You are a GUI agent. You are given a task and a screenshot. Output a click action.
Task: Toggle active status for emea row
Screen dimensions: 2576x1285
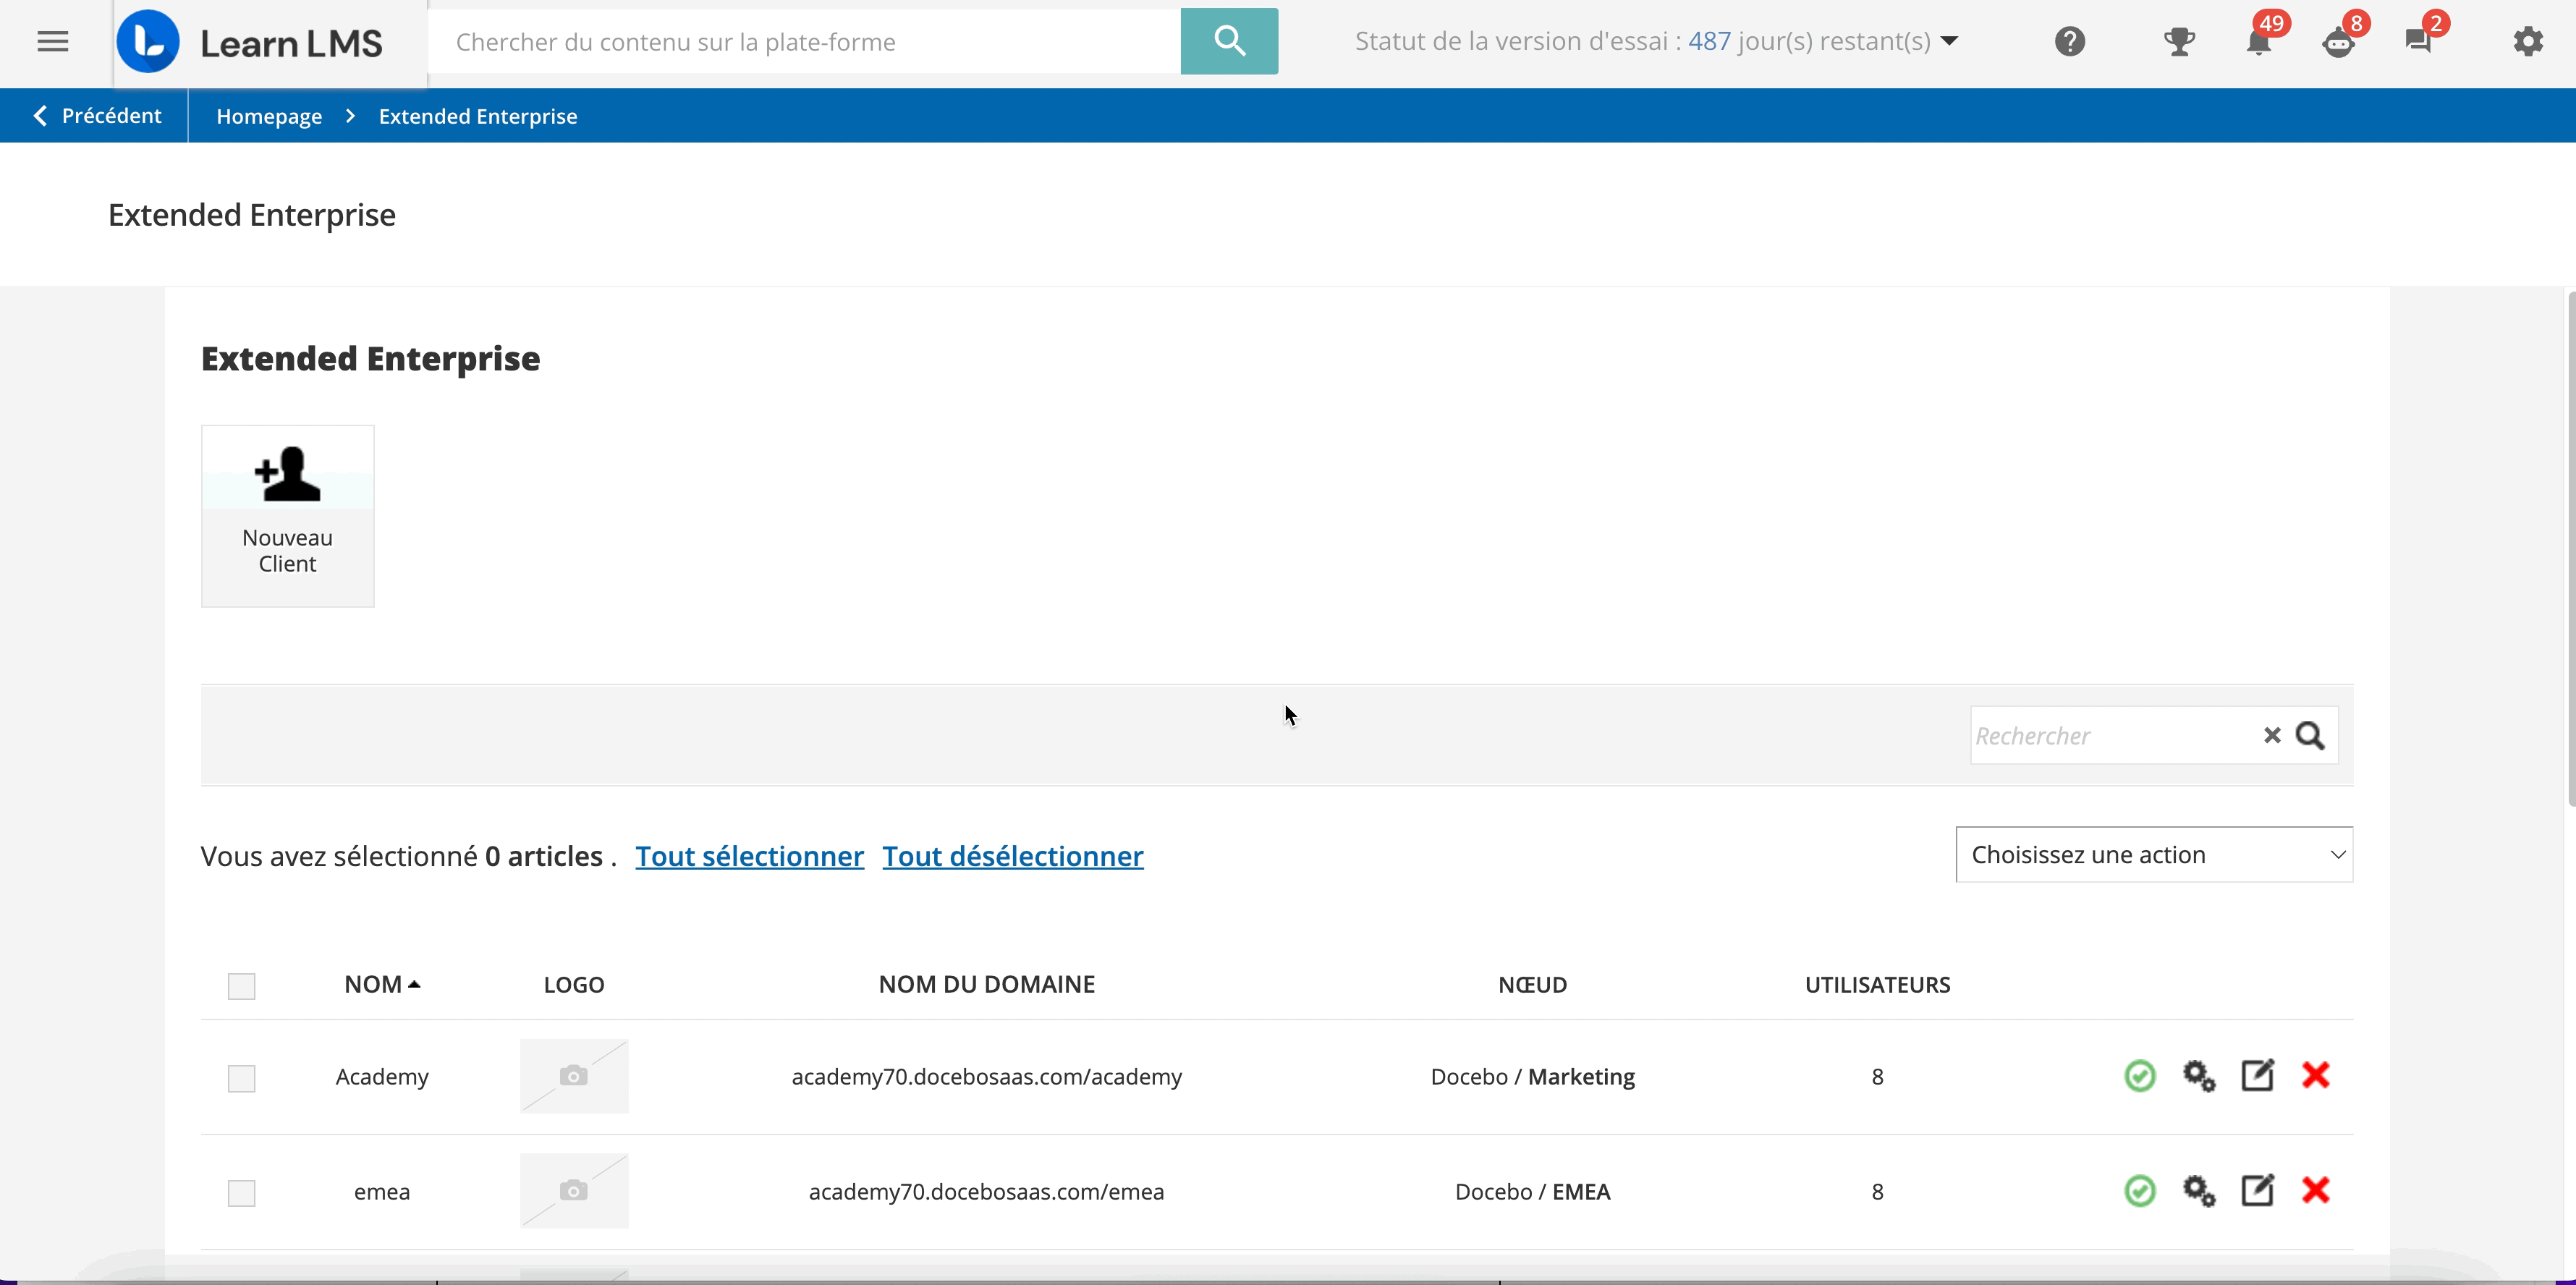tap(2139, 1191)
